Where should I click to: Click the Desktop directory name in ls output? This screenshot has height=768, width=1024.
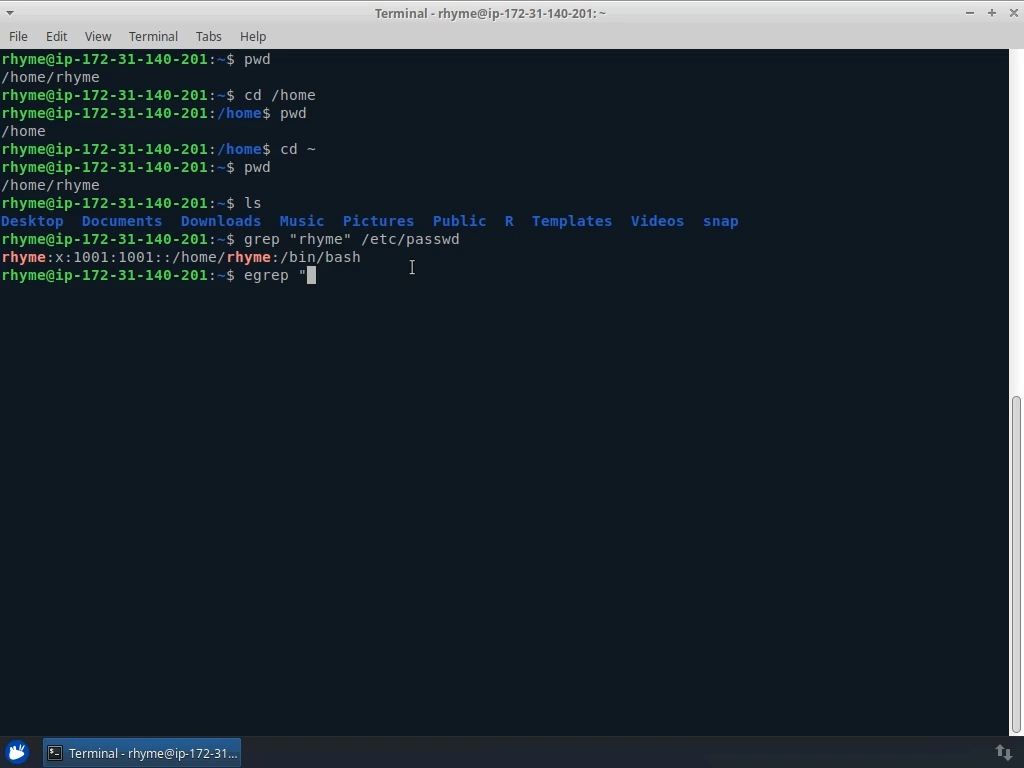(32, 221)
